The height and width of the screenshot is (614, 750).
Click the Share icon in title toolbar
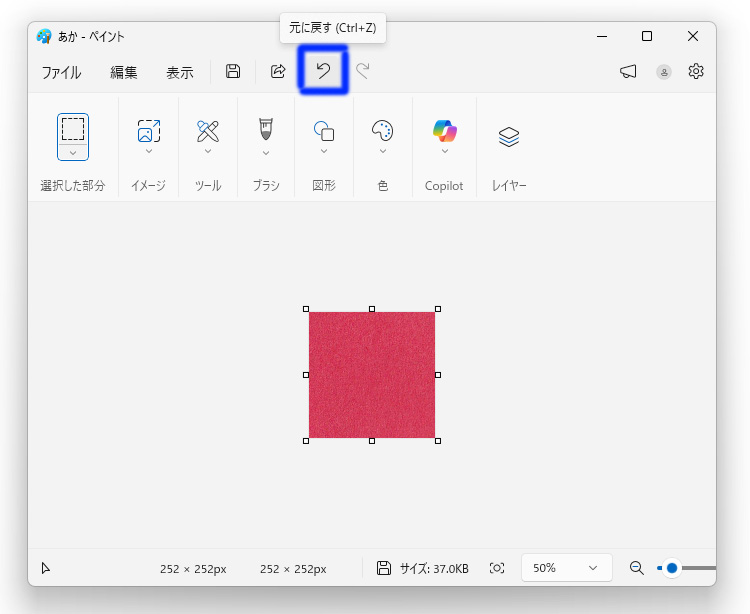(278, 71)
